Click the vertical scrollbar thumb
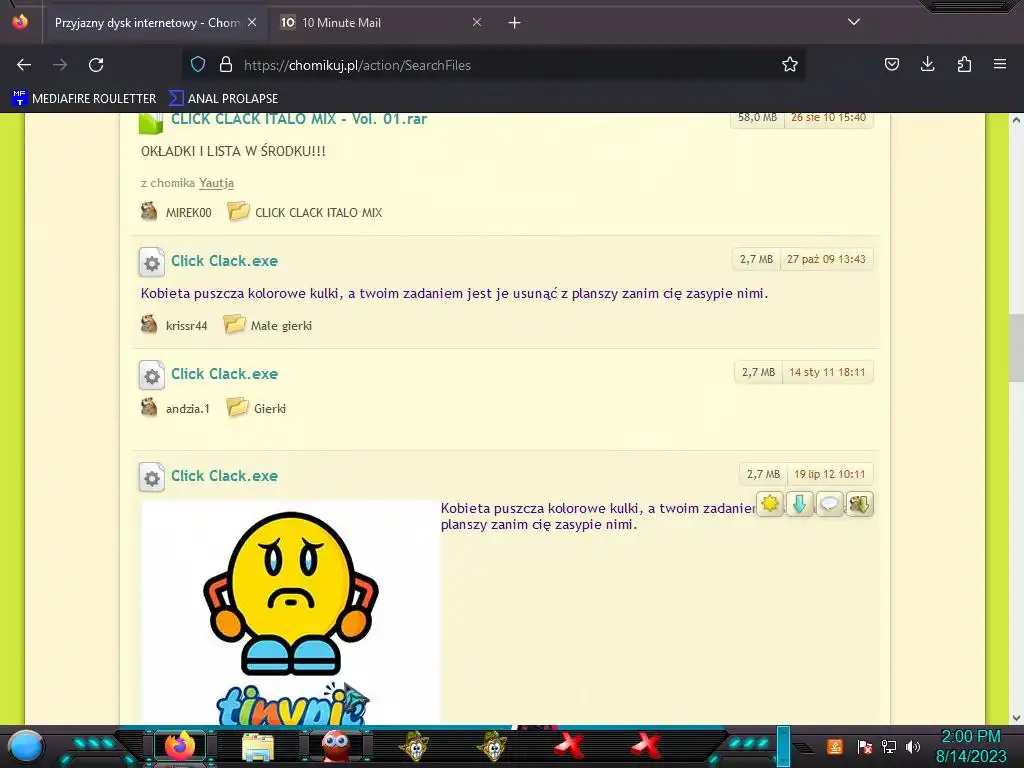1024x768 pixels. (x=1016, y=347)
